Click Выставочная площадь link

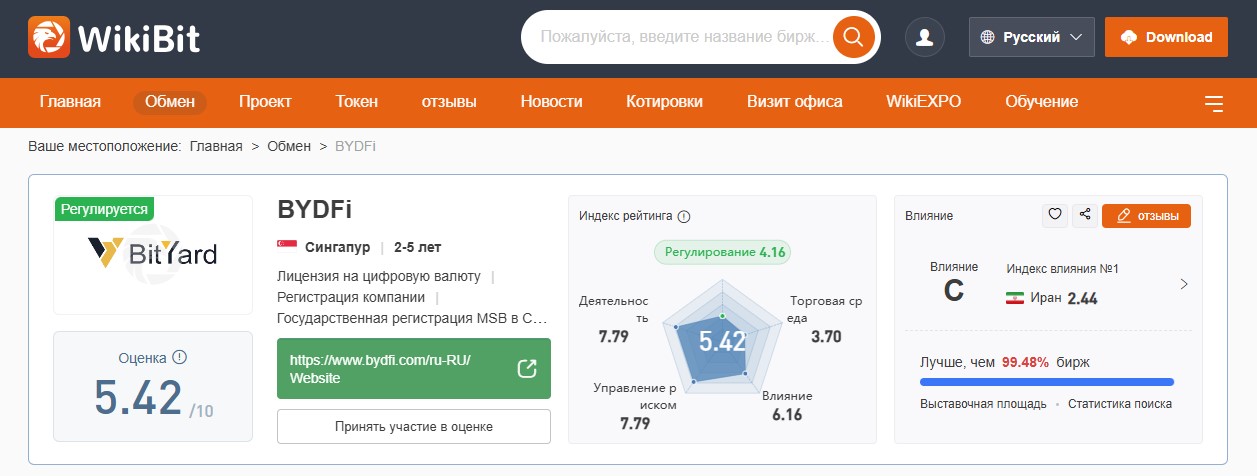983,404
